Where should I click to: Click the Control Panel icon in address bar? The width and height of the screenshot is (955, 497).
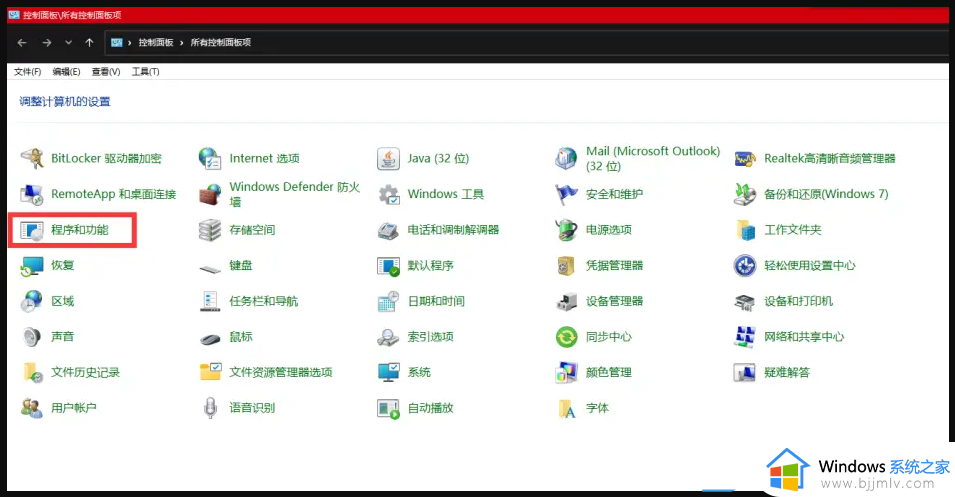pyautogui.click(x=117, y=43)
